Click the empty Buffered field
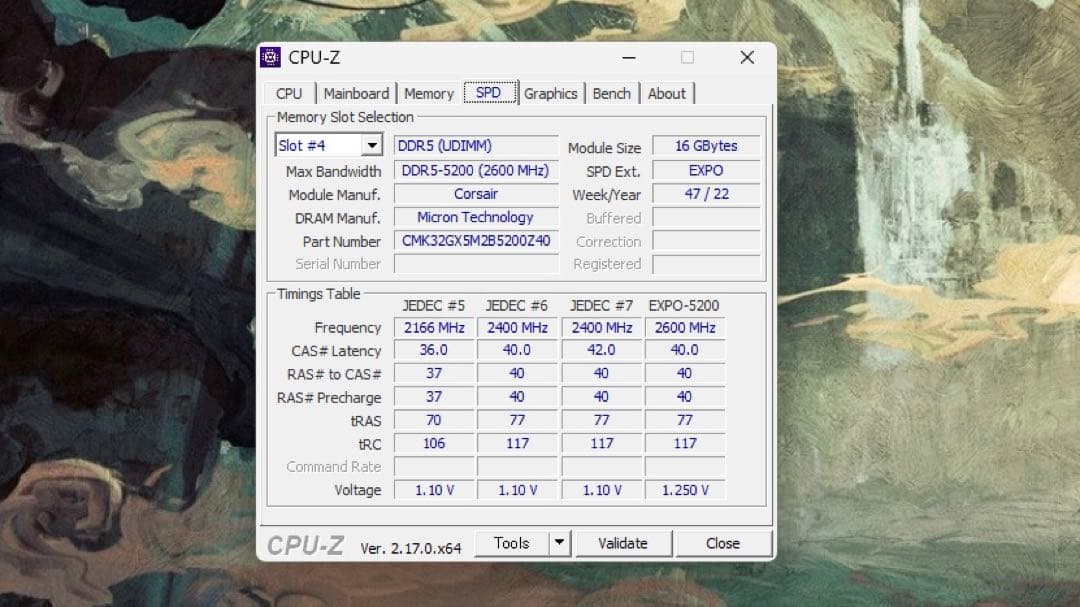 [706, 218]
